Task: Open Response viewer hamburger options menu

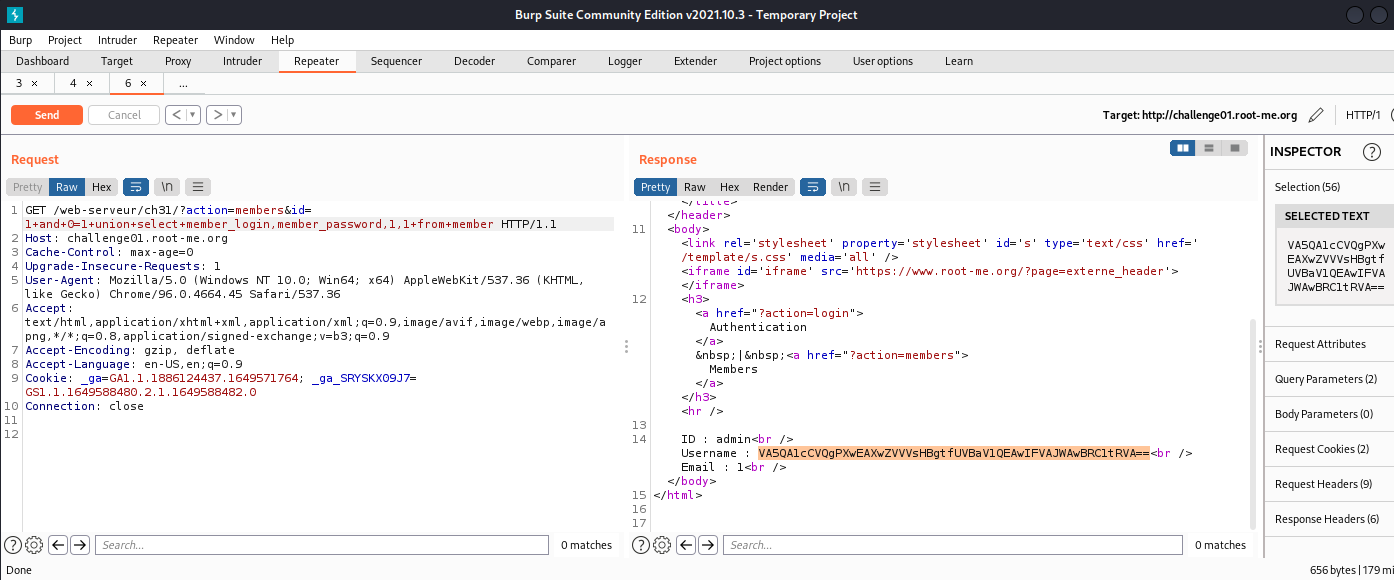Action: (x=876, y=187)
